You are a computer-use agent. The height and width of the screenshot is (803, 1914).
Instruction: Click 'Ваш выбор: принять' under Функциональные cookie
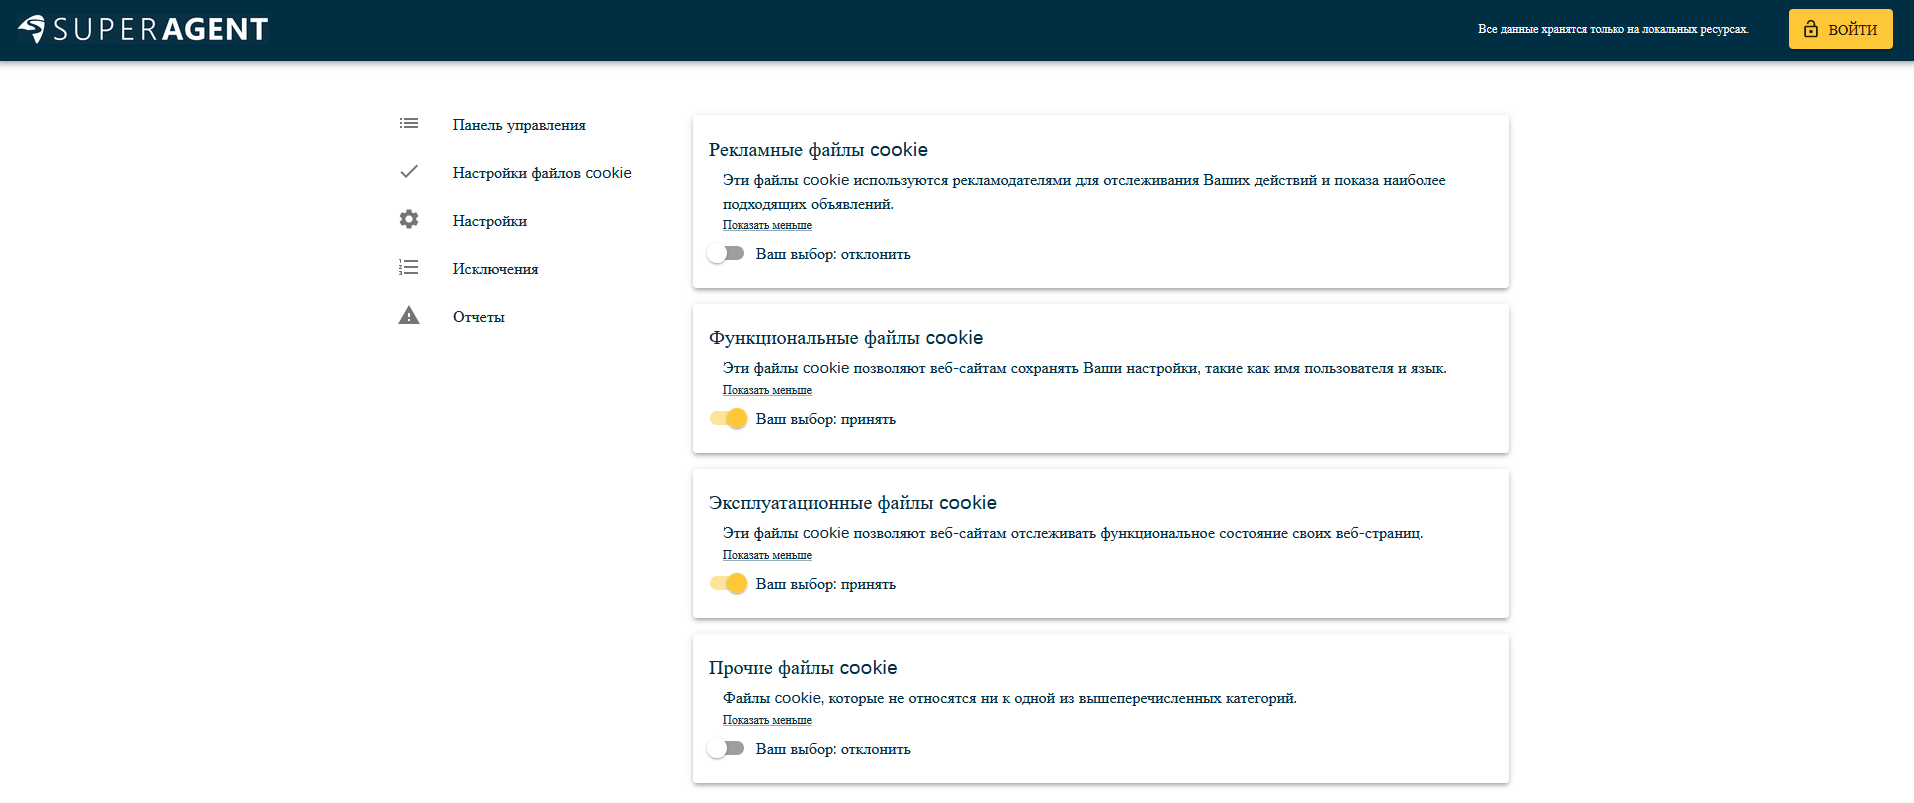826,419
